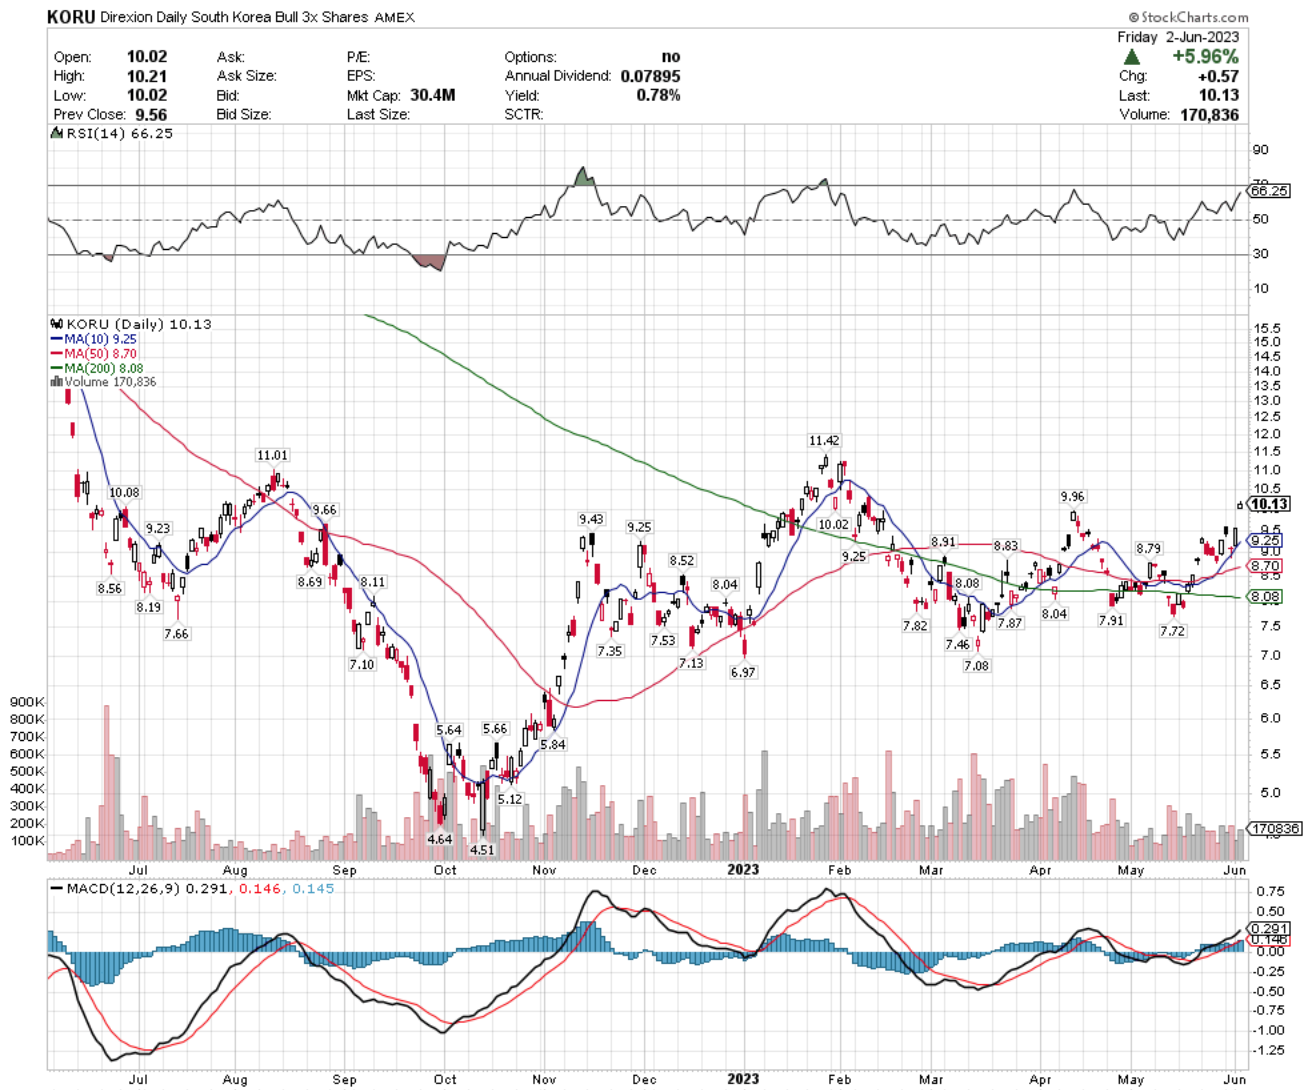Image resolution: width=1310 pixels, height=1090 pixels.
Task: Click the green up-arrow change indicator
Action: pyautogui.click(x=1132, y=57)
